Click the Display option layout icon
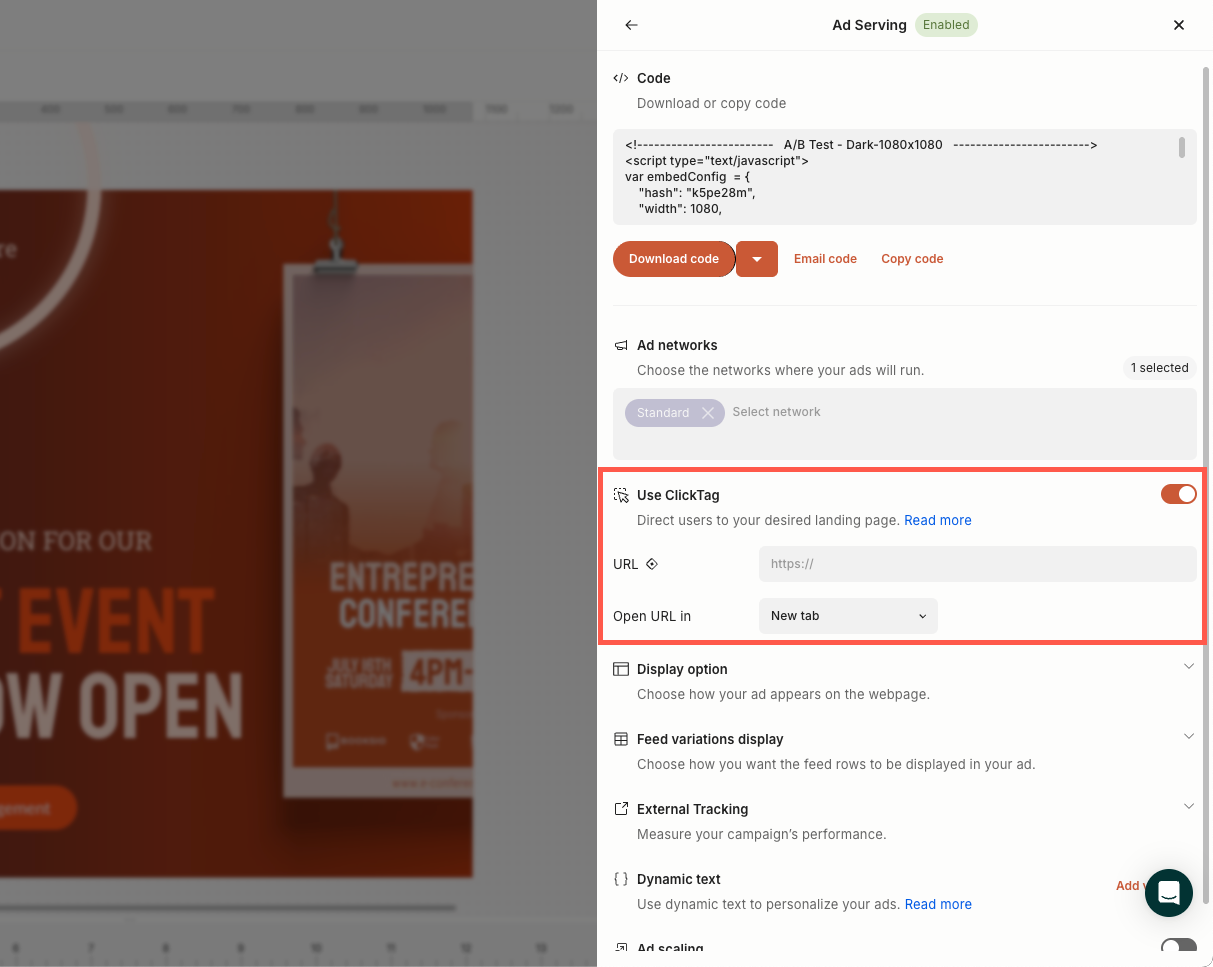Viewport: 1213px width, 967px height. pyautogui.click(x=621, y=669)
